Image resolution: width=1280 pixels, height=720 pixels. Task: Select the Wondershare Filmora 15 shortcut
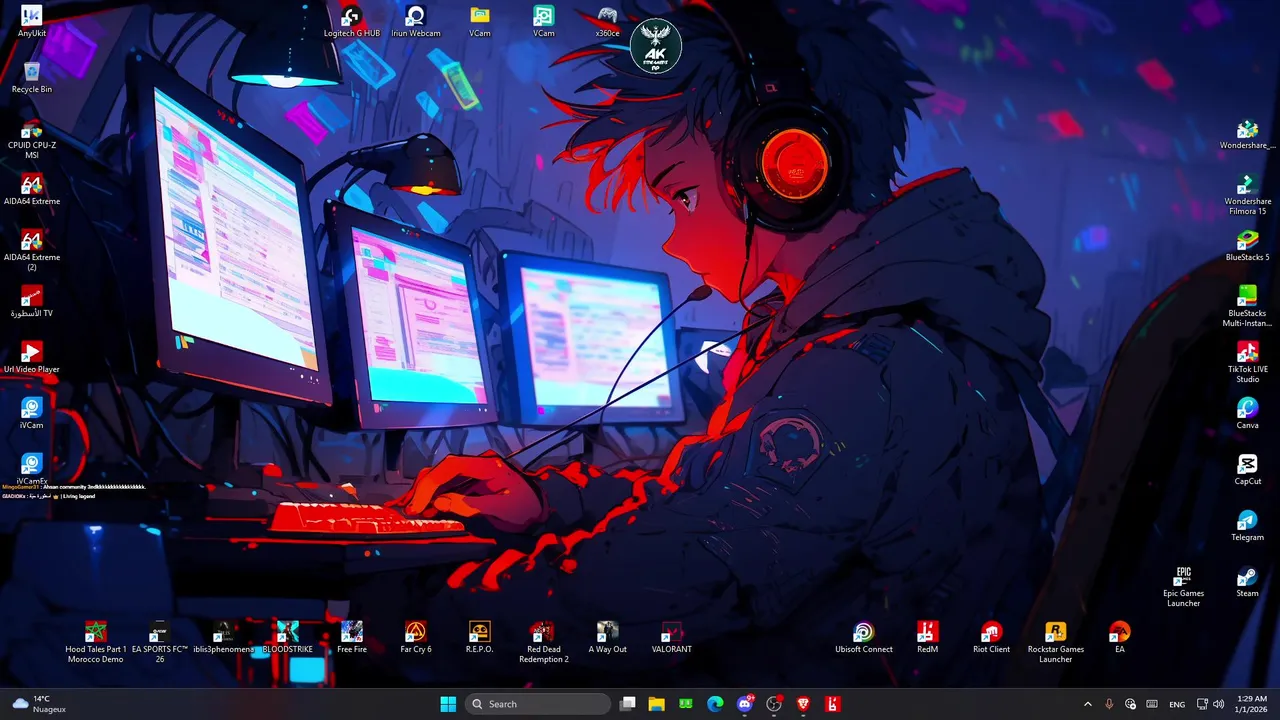[x=1248, y=194]
